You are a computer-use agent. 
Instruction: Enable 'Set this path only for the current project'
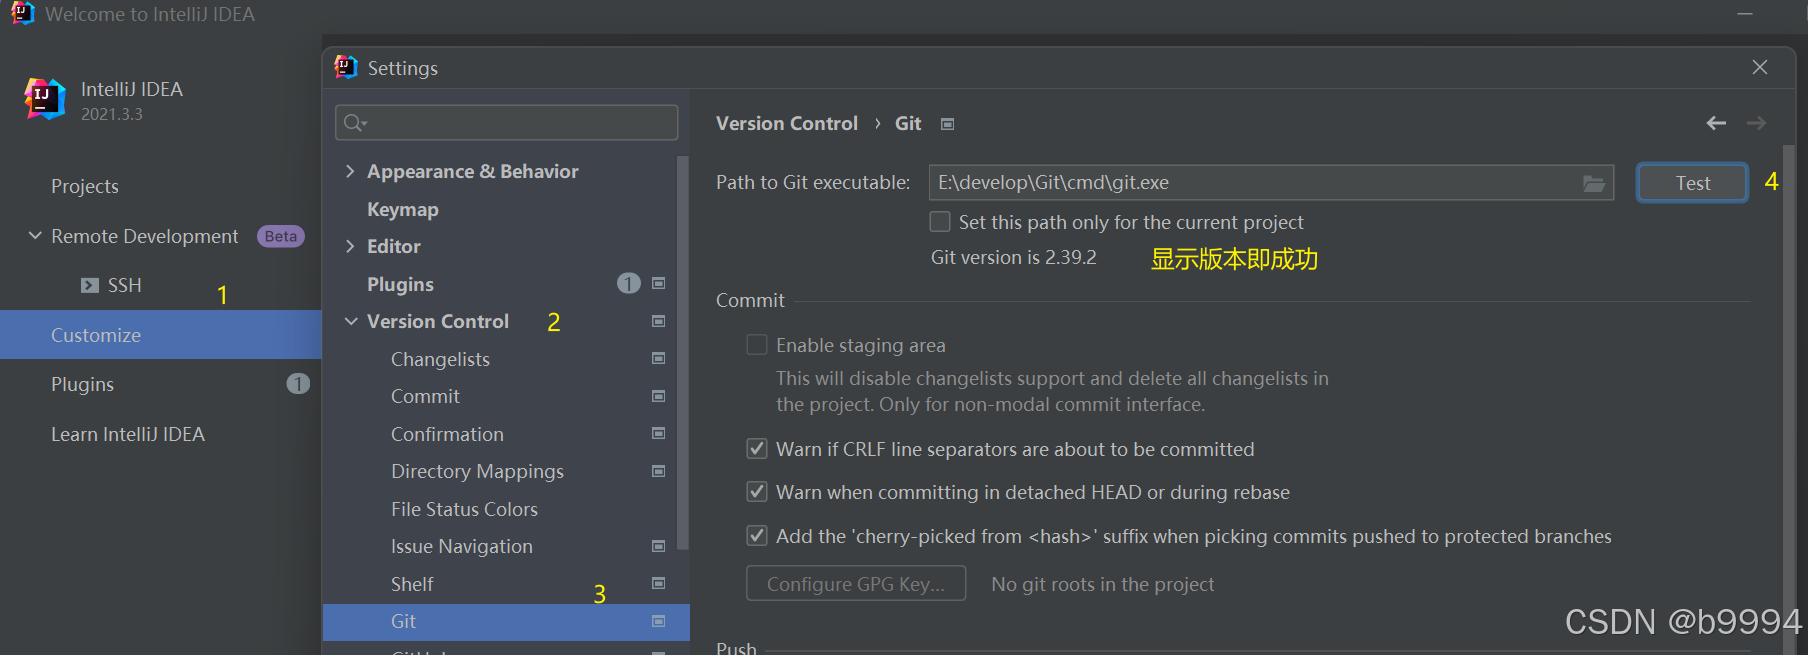pos(940,221)
